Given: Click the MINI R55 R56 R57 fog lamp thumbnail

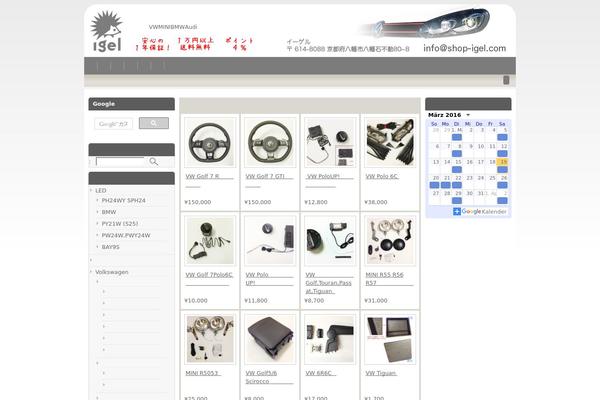Looking at the screenshot, I should [x=390, y=241].
